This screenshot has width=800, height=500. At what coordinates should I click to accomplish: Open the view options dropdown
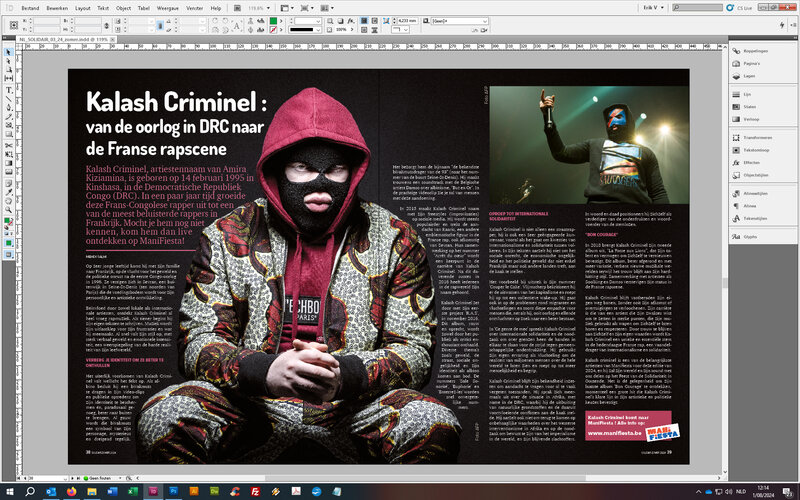pos(285,8)
